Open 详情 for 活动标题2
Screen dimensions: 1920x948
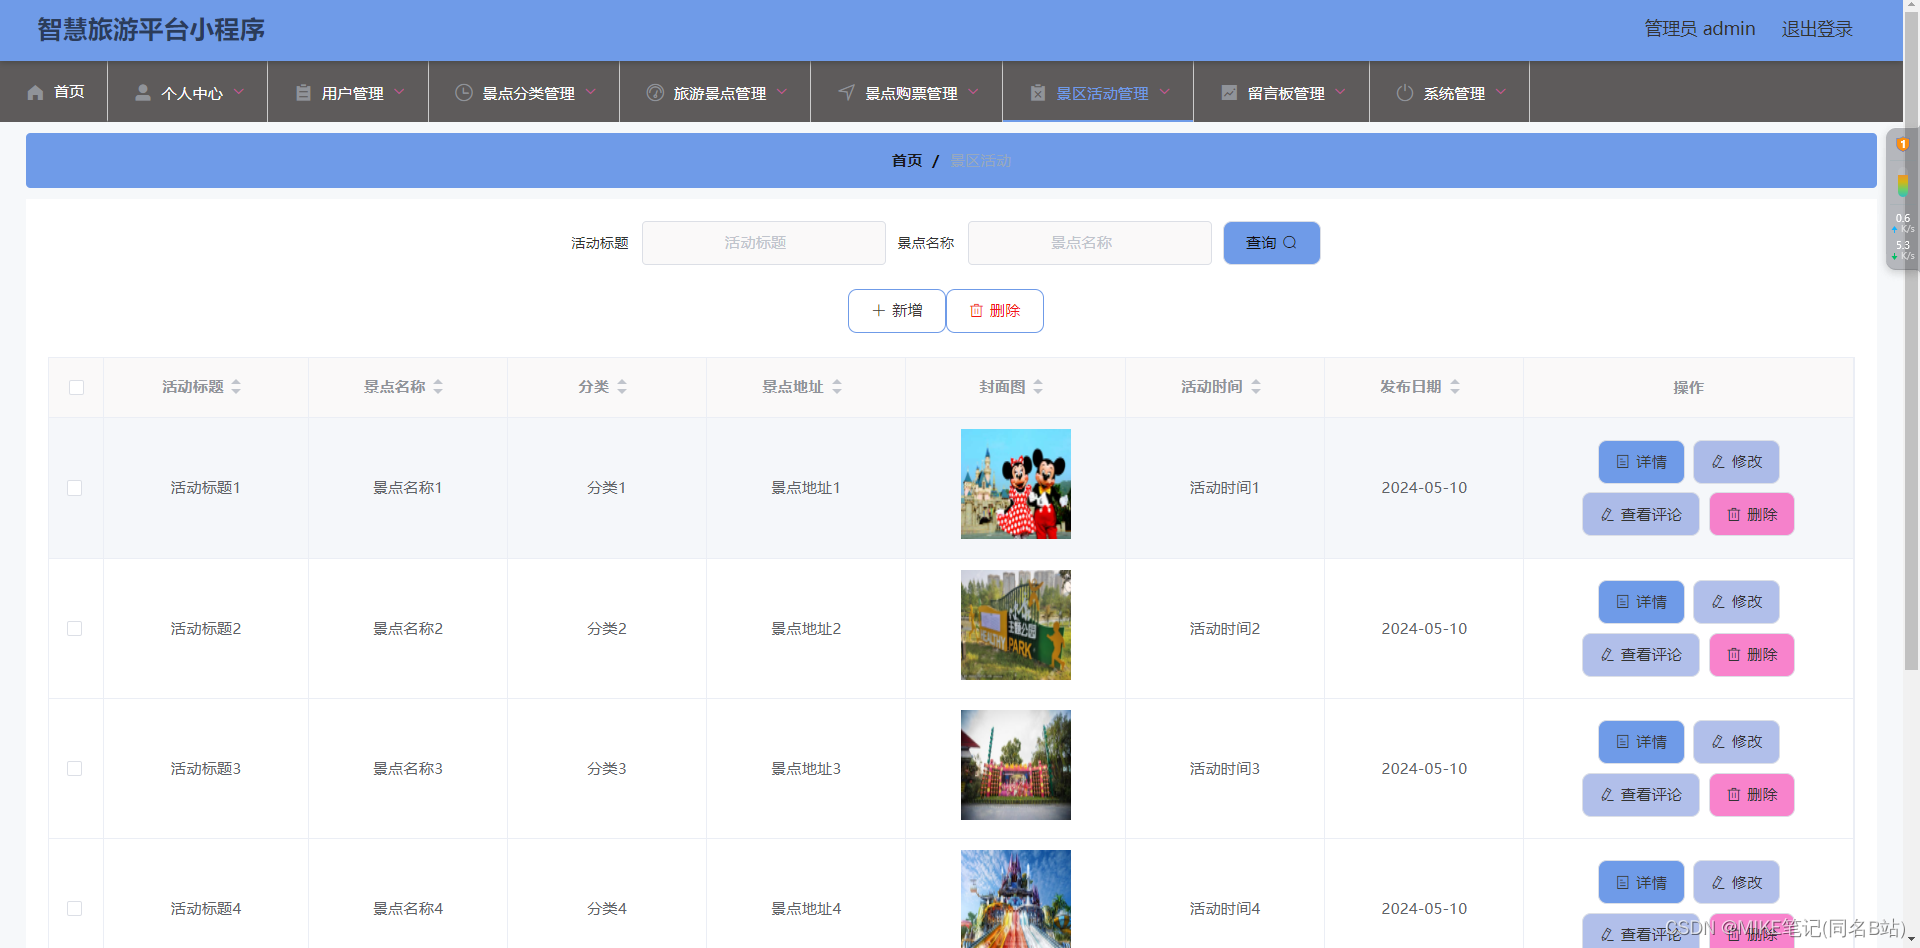[x=1641, y=602]
